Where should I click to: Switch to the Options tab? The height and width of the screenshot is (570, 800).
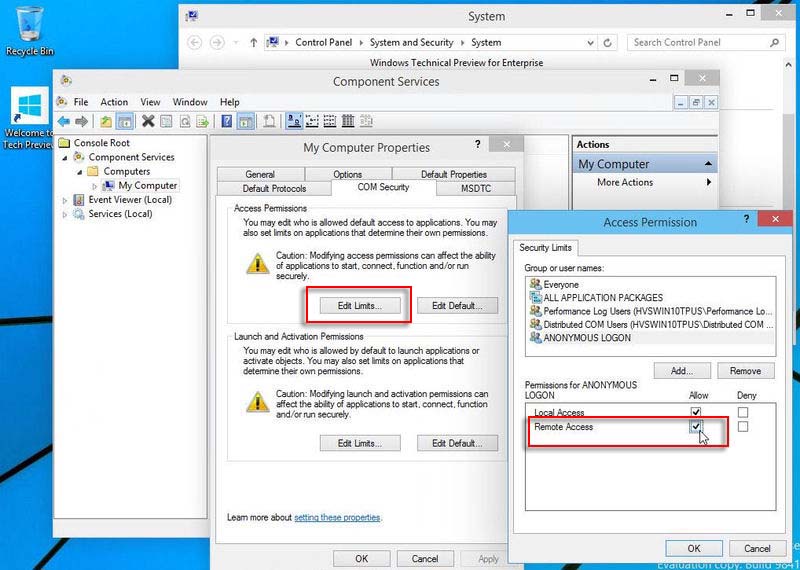click(348, 174)
